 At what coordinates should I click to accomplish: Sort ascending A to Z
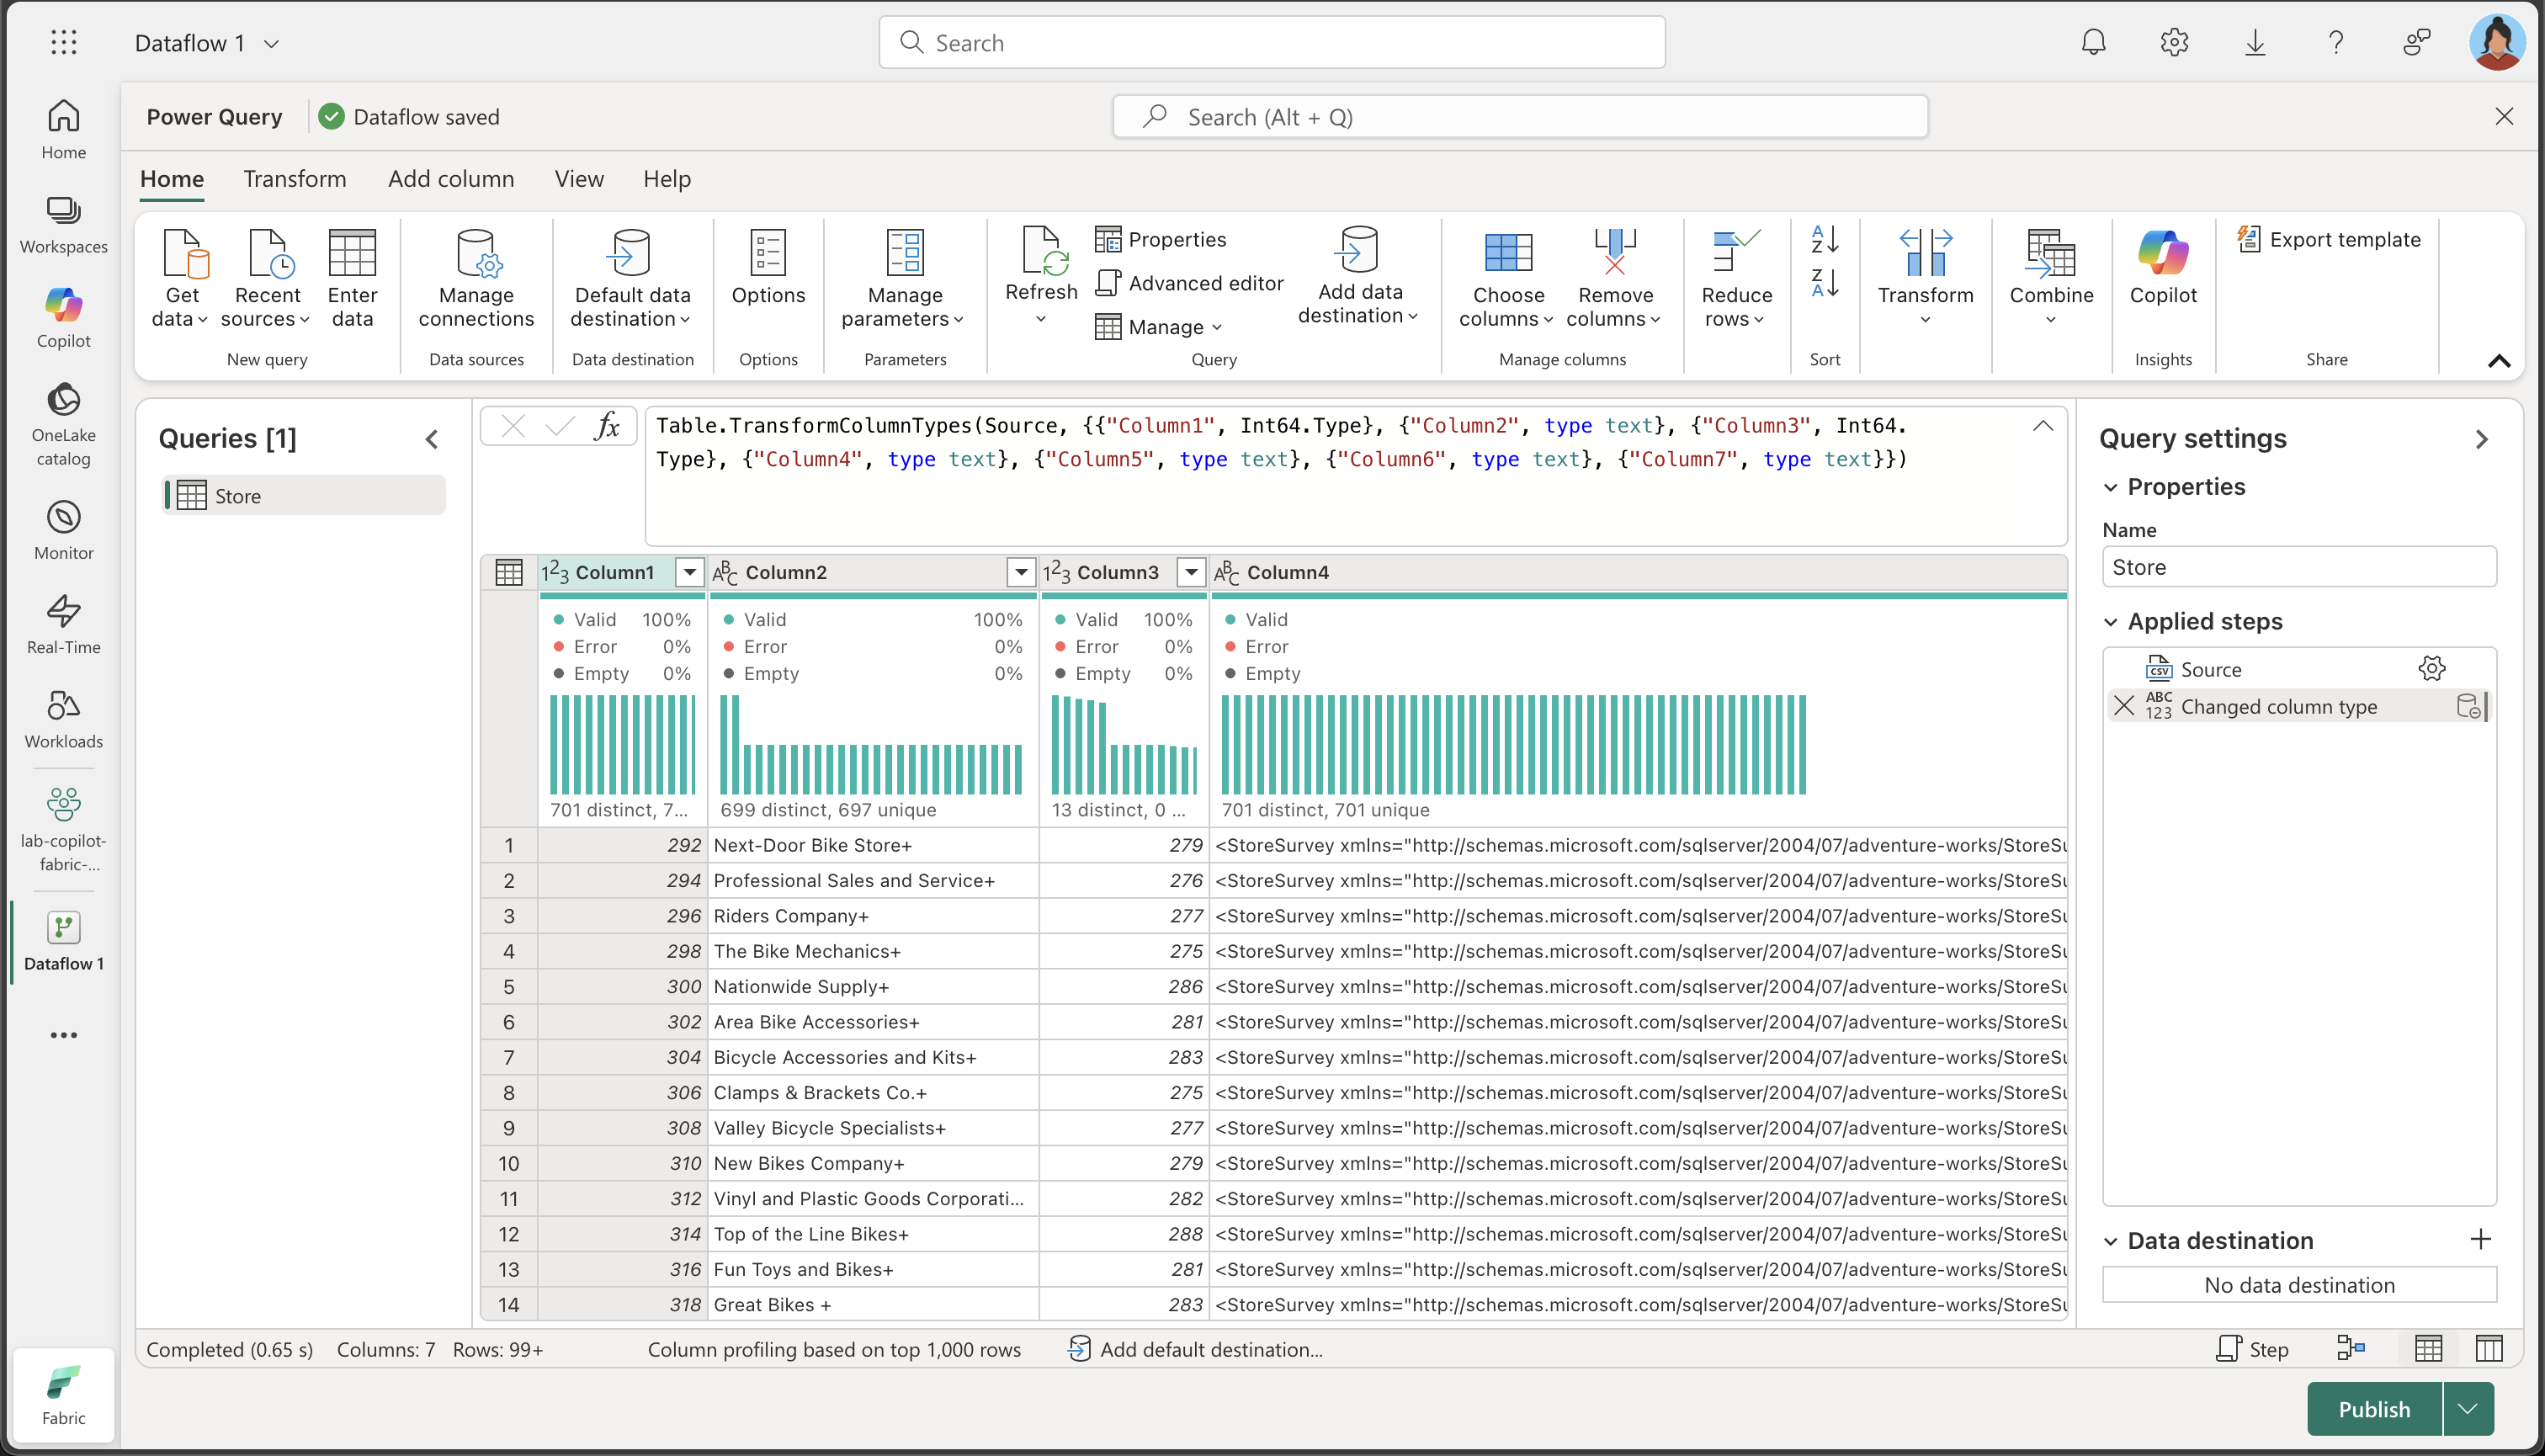coord(1825,240)
